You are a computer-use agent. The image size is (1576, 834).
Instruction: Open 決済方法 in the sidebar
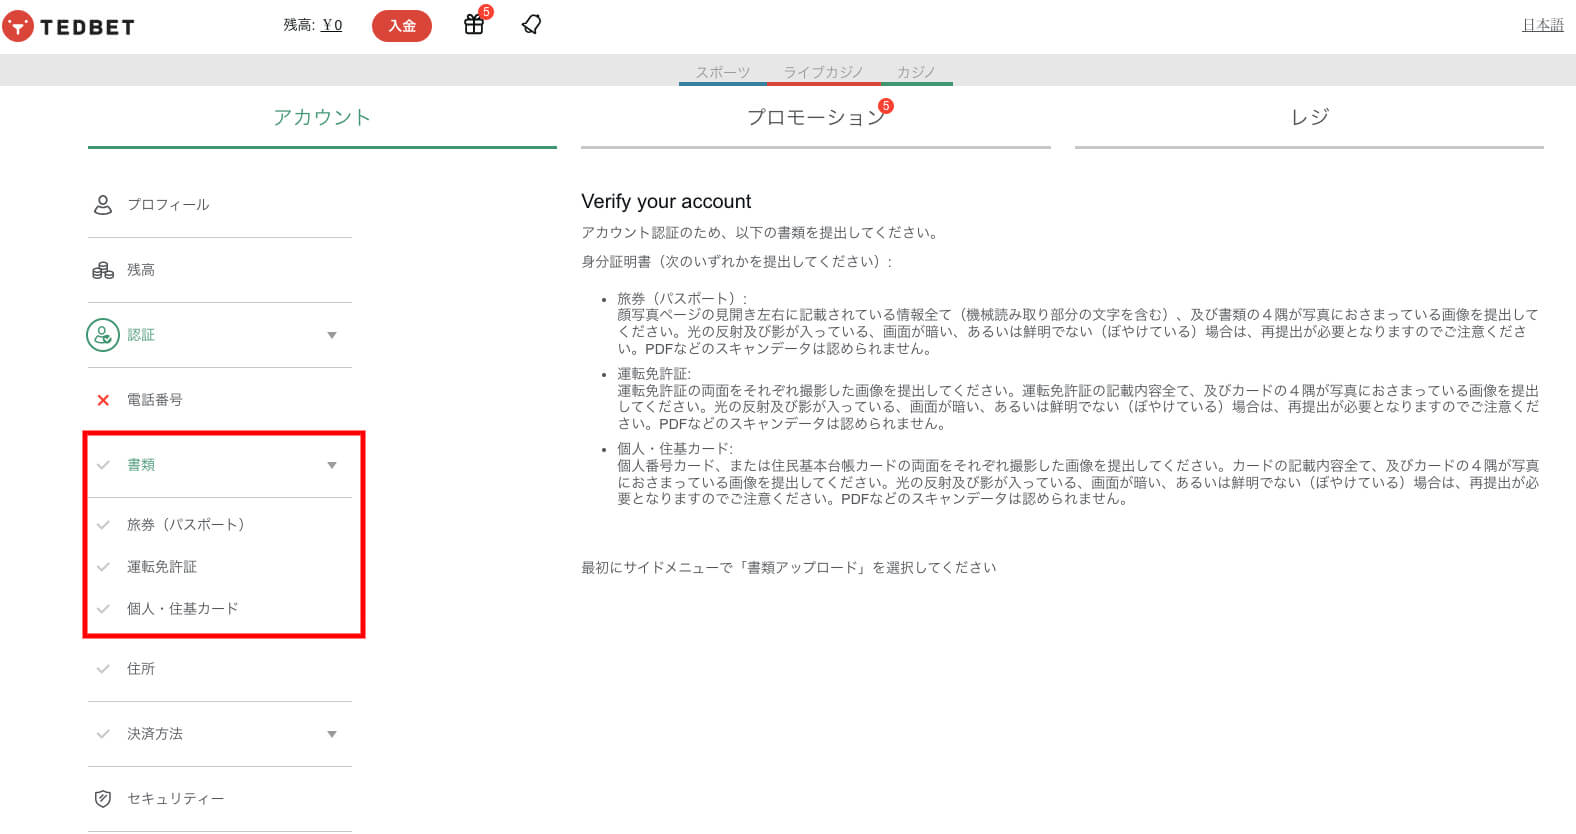[155, 734]
